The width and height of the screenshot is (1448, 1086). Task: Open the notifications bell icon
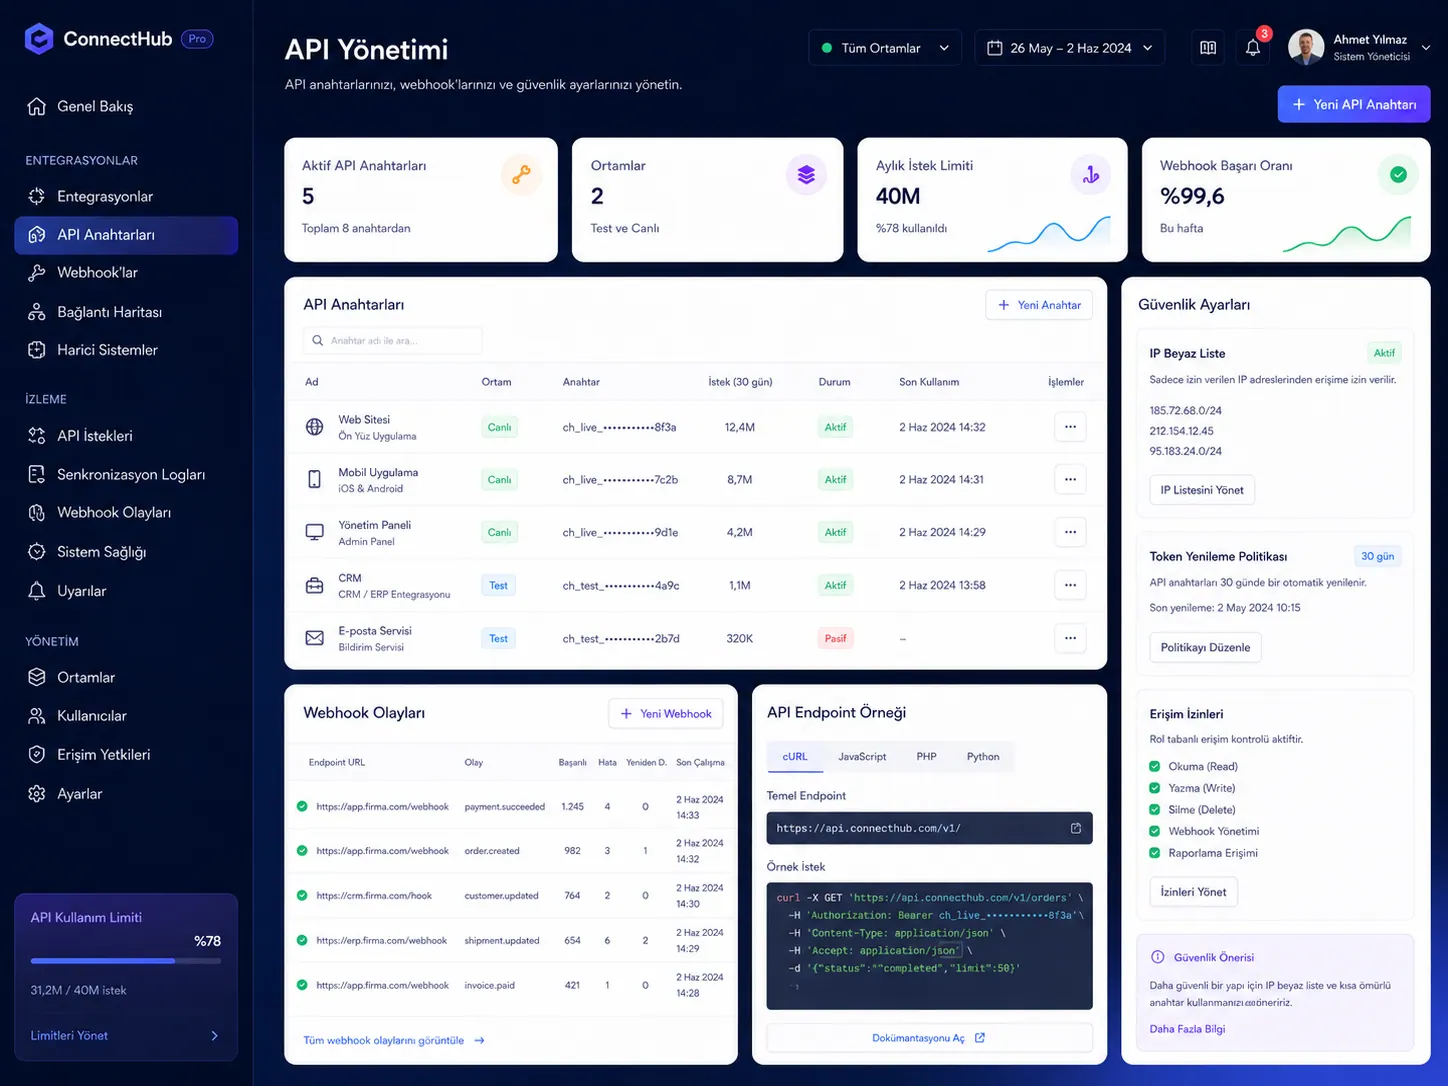1252,48
